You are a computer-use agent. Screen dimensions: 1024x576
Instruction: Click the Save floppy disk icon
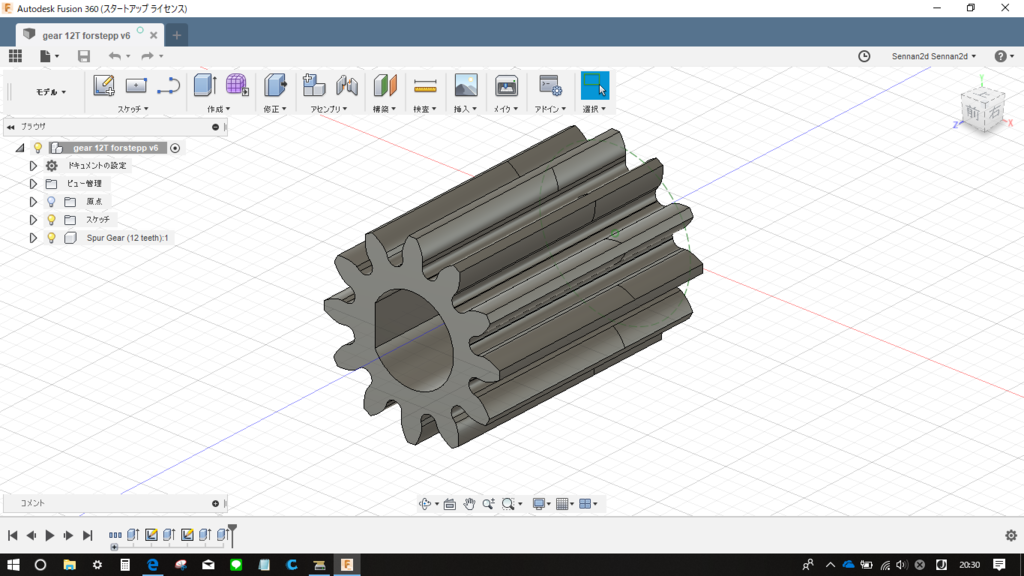click(x=84, y=56)
